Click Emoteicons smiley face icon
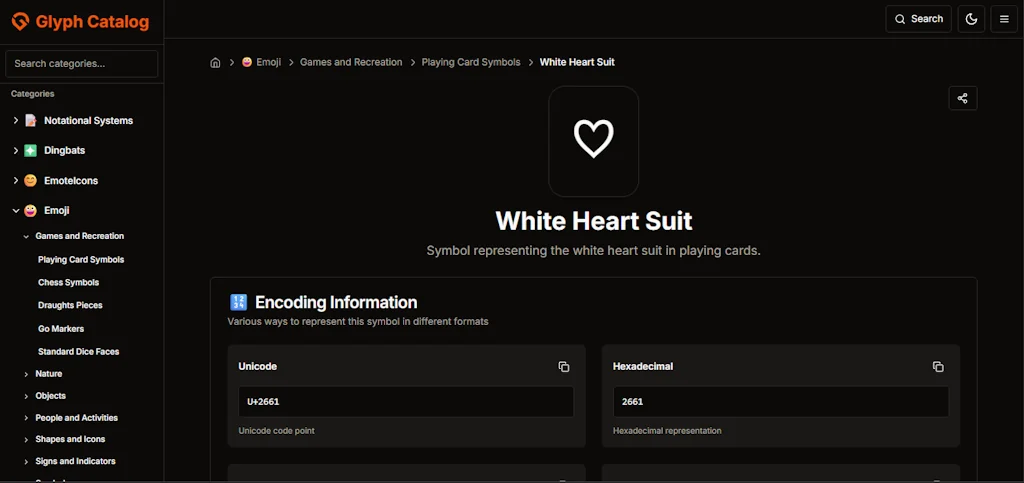 tap(31, 180)
